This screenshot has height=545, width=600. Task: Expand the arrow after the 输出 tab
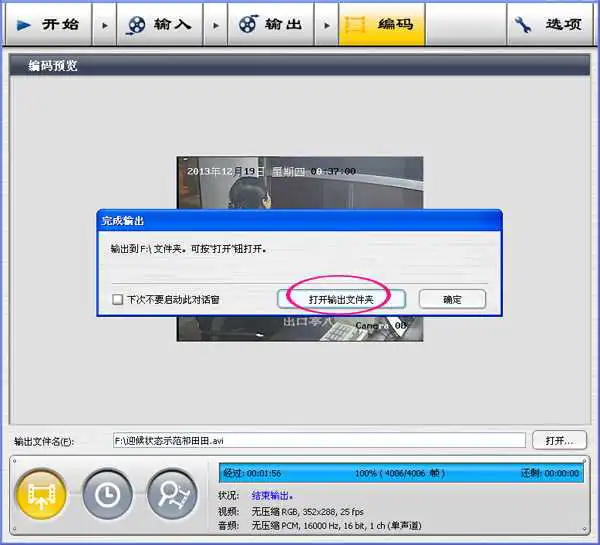[326, 26]
